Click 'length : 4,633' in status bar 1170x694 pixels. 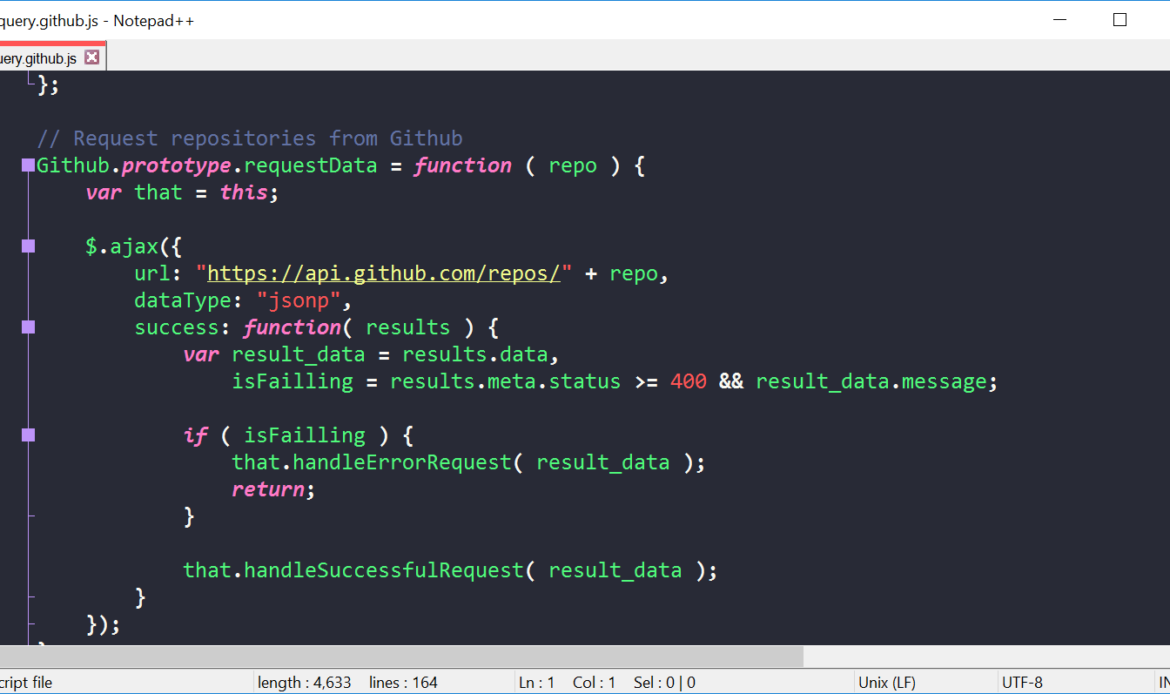(304, 682)
